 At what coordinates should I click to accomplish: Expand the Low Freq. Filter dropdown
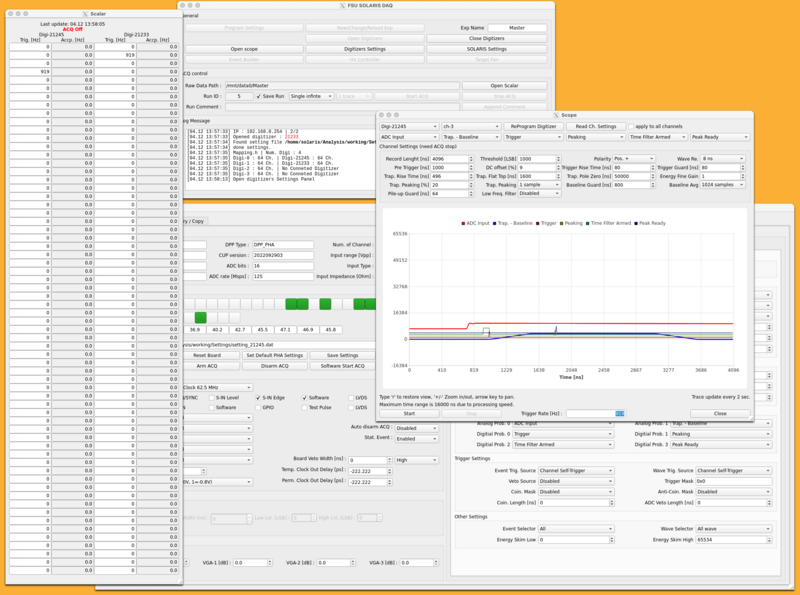tap(539, 193)
